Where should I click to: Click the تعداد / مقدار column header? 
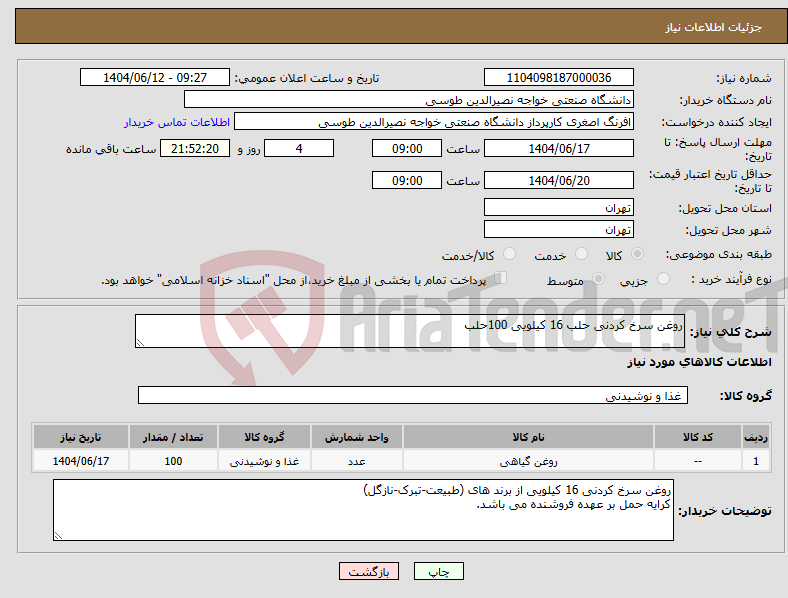click(x=173, y=437)
